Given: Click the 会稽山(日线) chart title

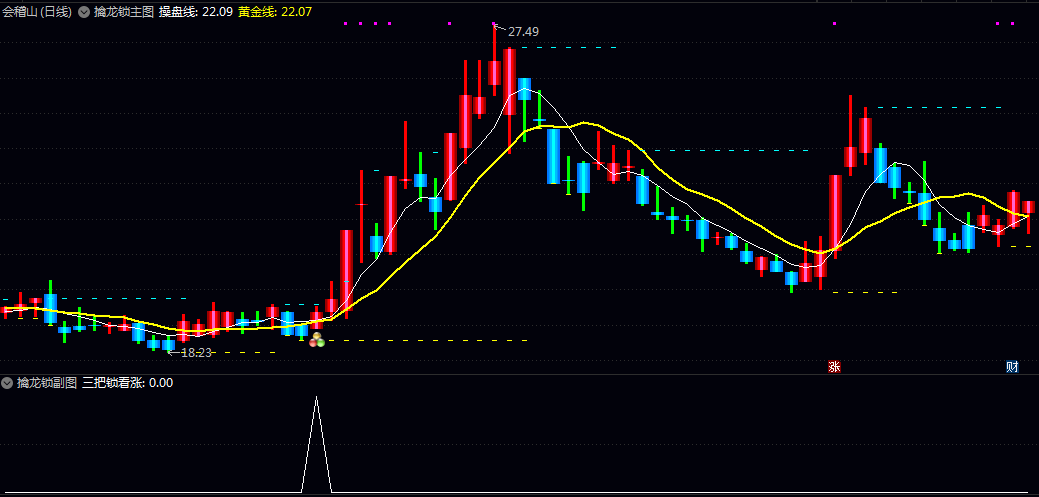Looking at the screenshot, I should (37, 12).
